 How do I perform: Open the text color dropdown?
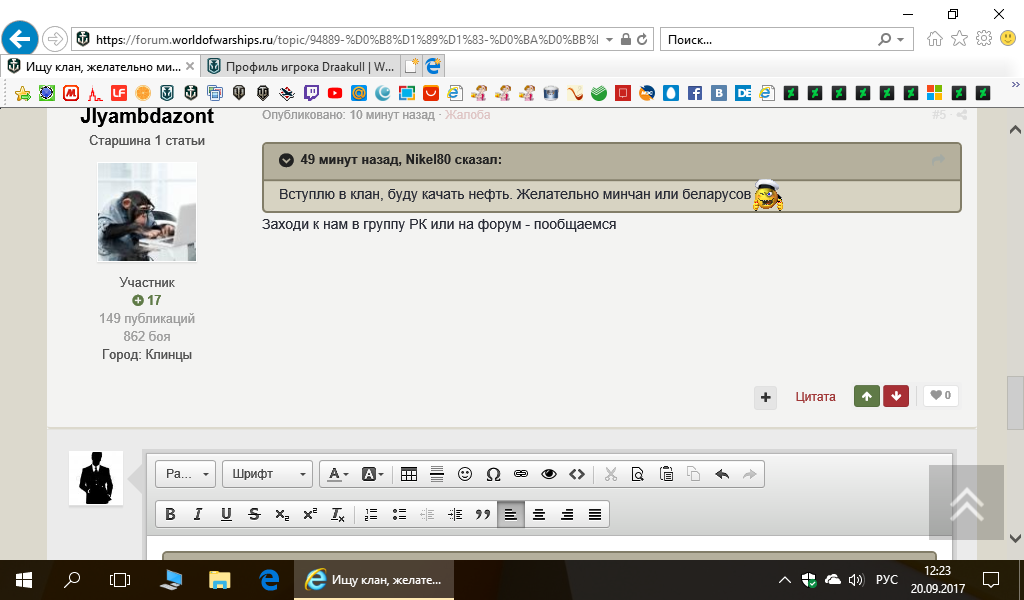click(x=338, y=474)
